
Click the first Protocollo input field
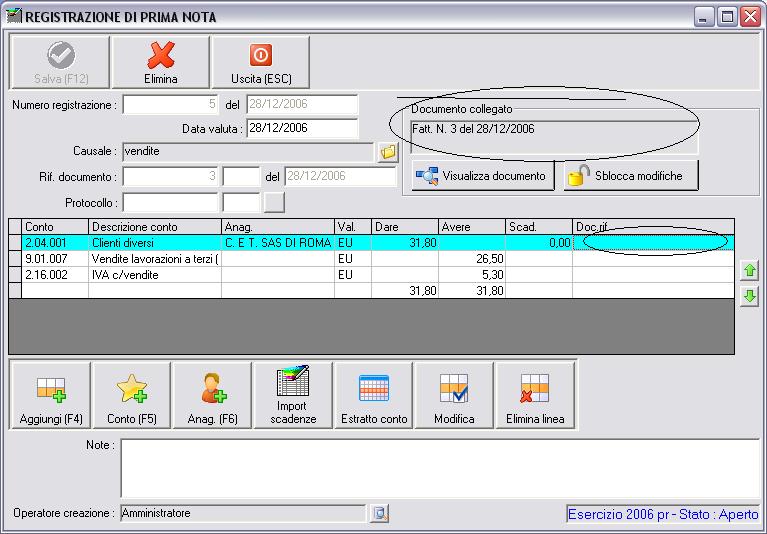pos(171,202)
